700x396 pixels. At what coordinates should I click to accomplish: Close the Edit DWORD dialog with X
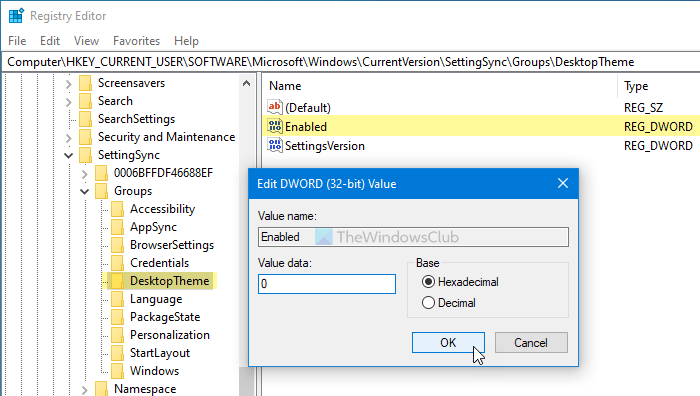pyautogui.click(x=563, y=183)
